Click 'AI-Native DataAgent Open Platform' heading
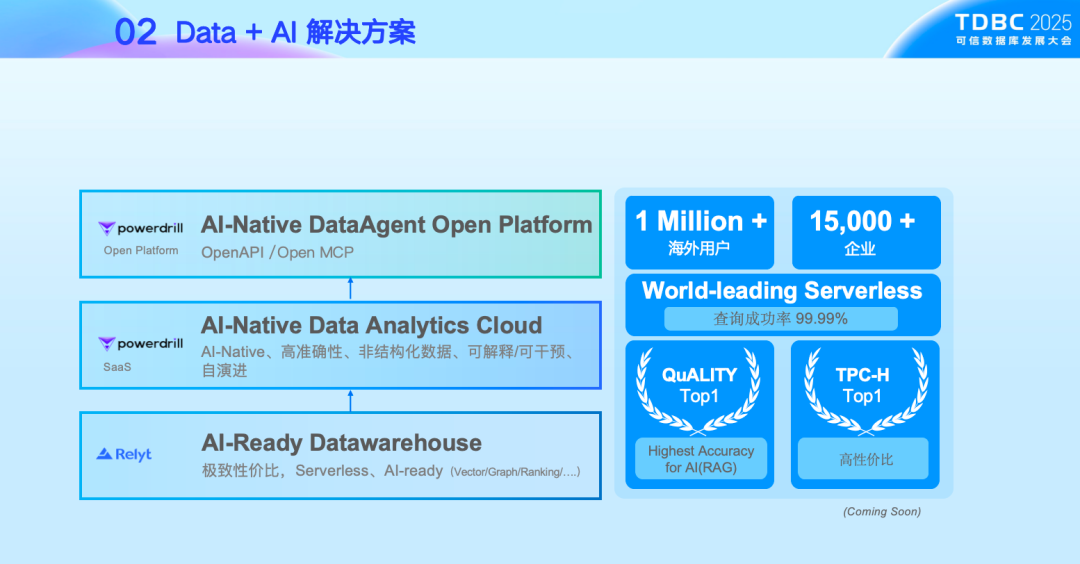The height and width of the screenshot is (564, 1080). [x=396, y=224]
